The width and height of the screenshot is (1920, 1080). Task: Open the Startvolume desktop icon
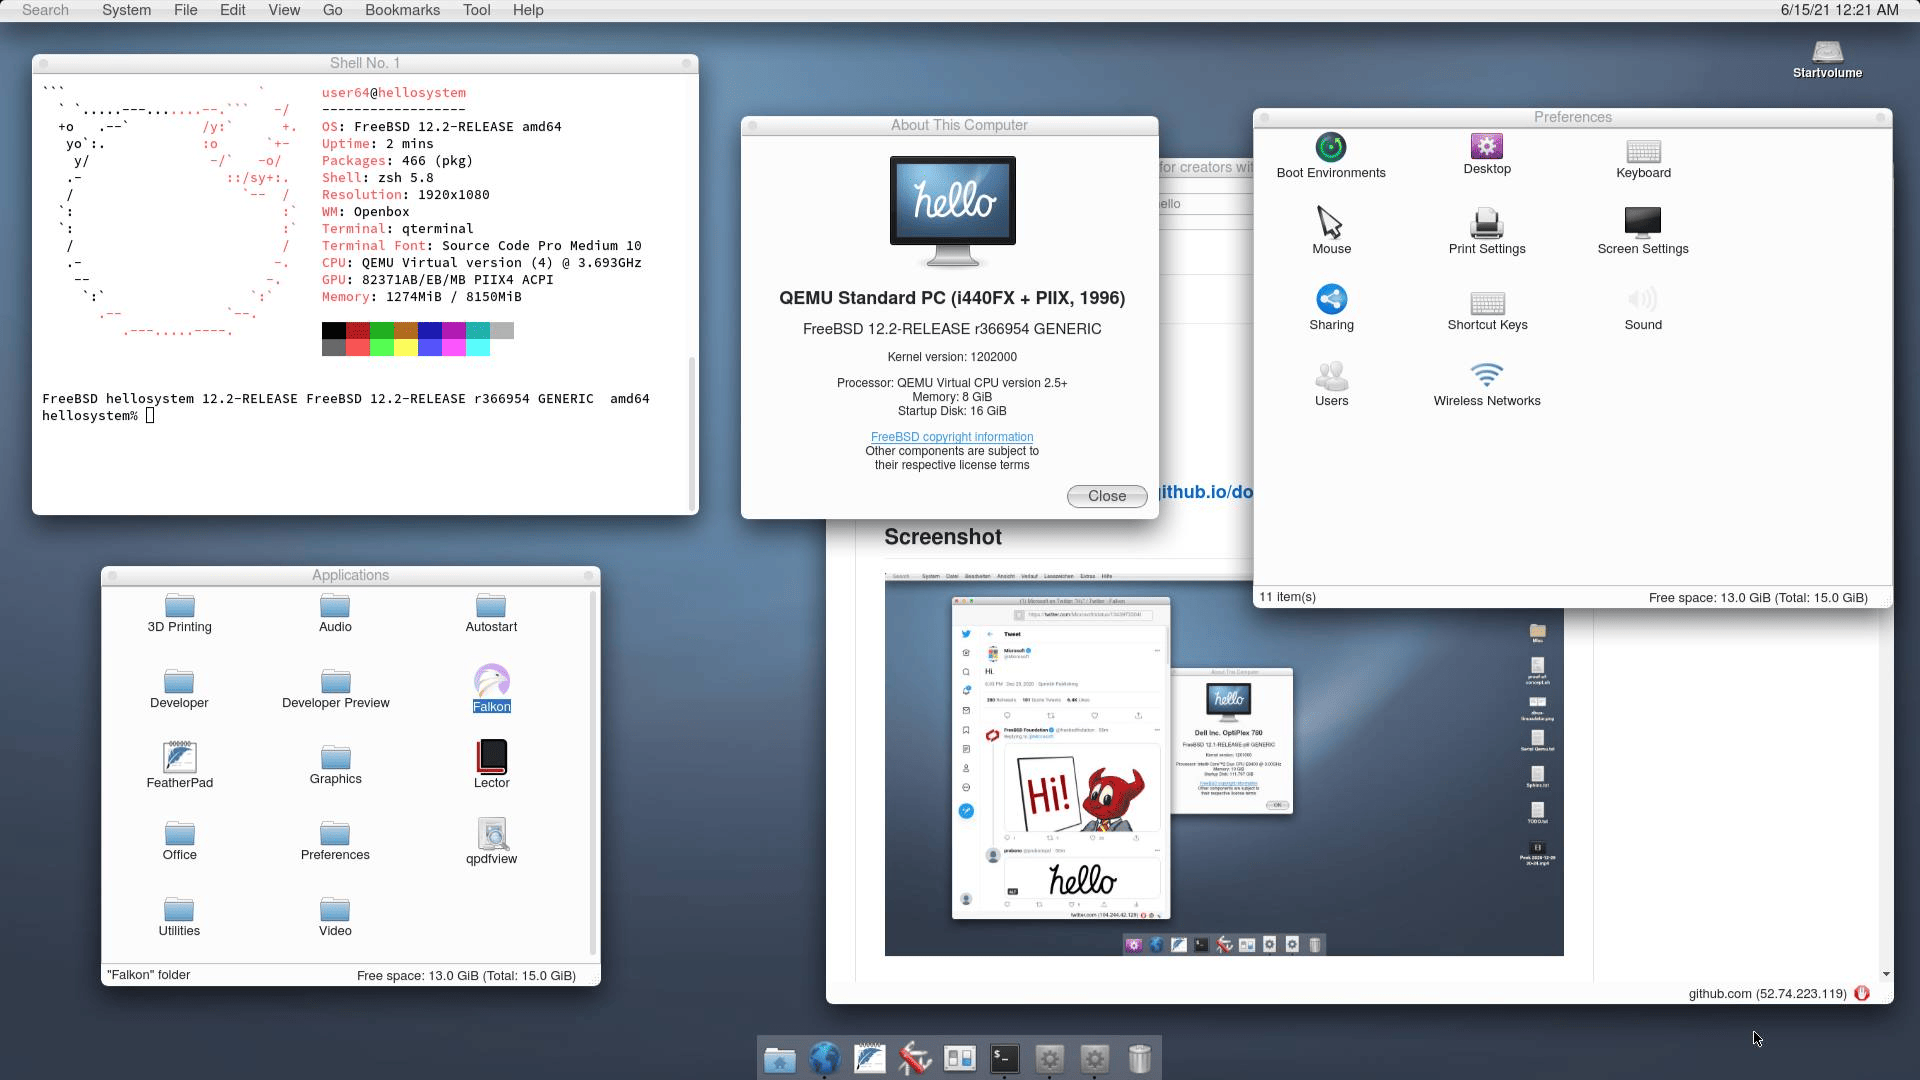point(1827,53)
